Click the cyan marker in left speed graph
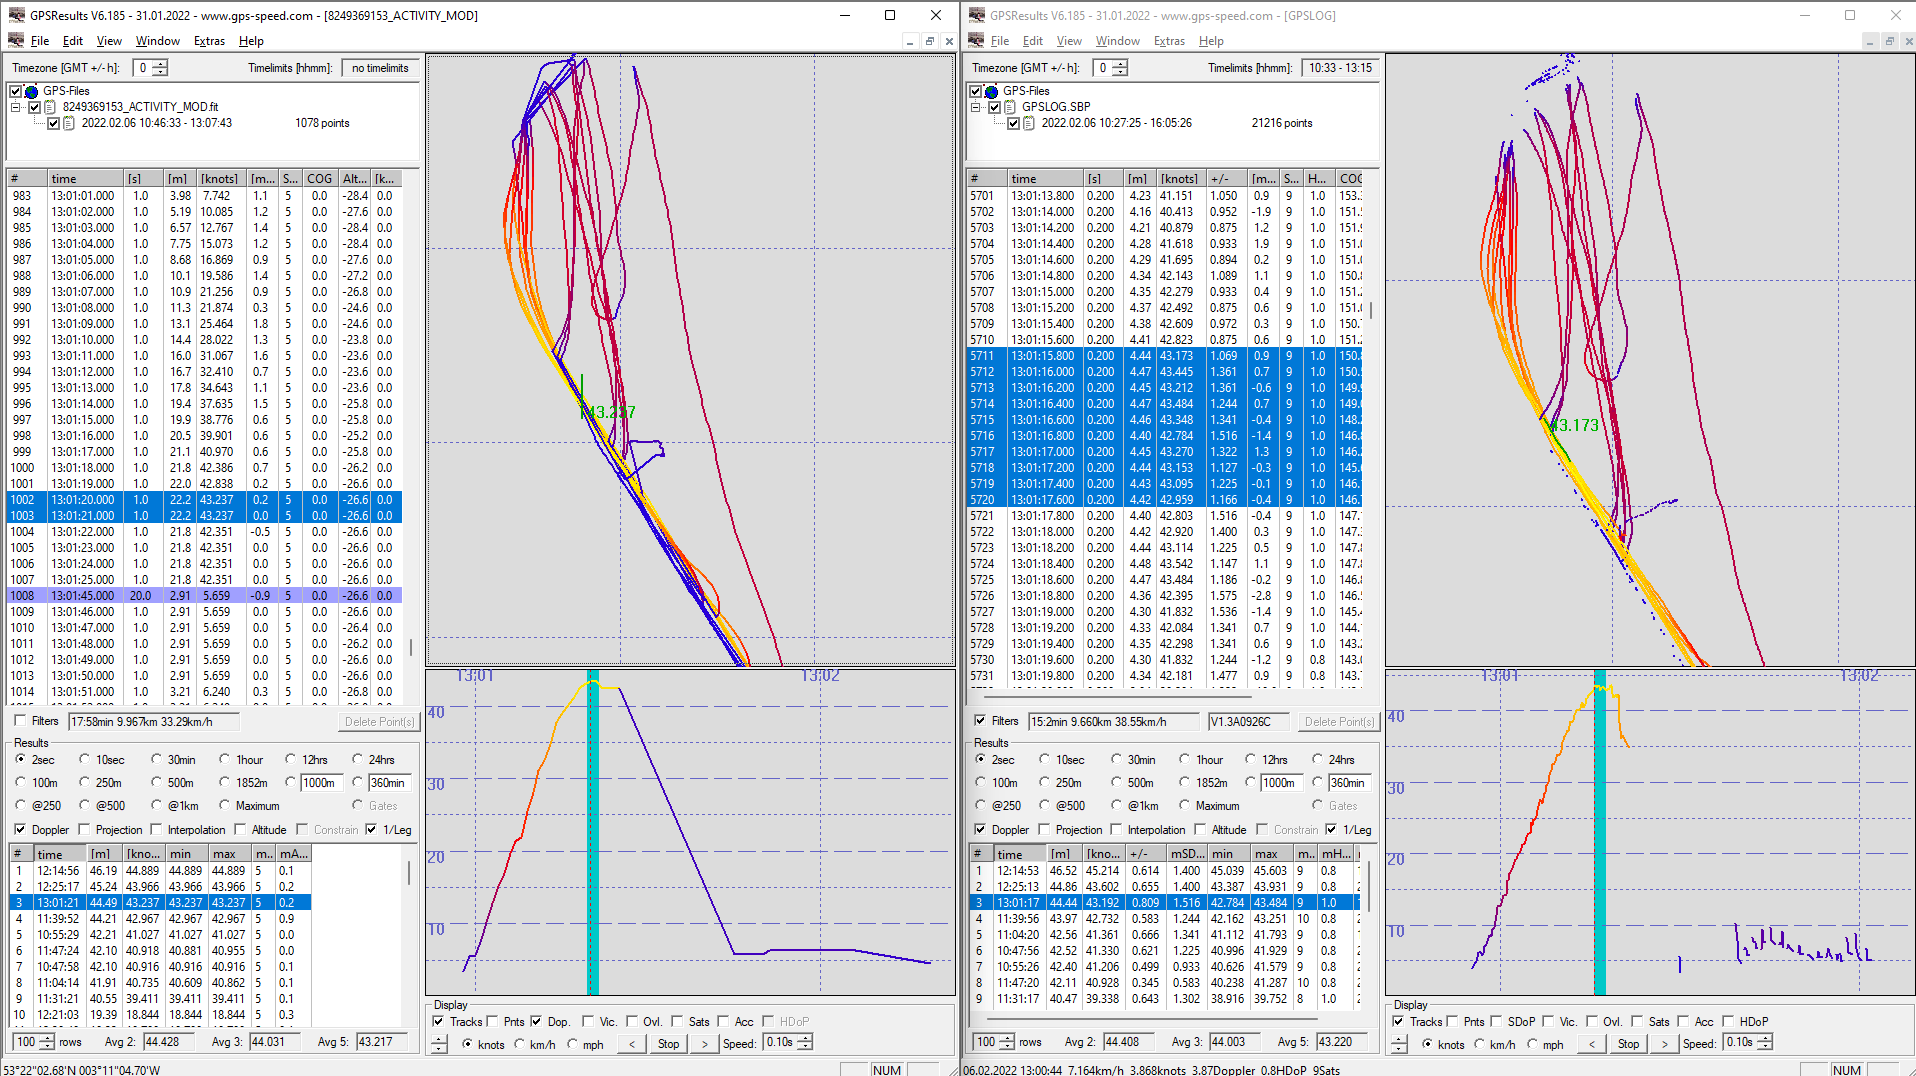This screenshot has width=1916, height=1076. (x=593, y=832)
